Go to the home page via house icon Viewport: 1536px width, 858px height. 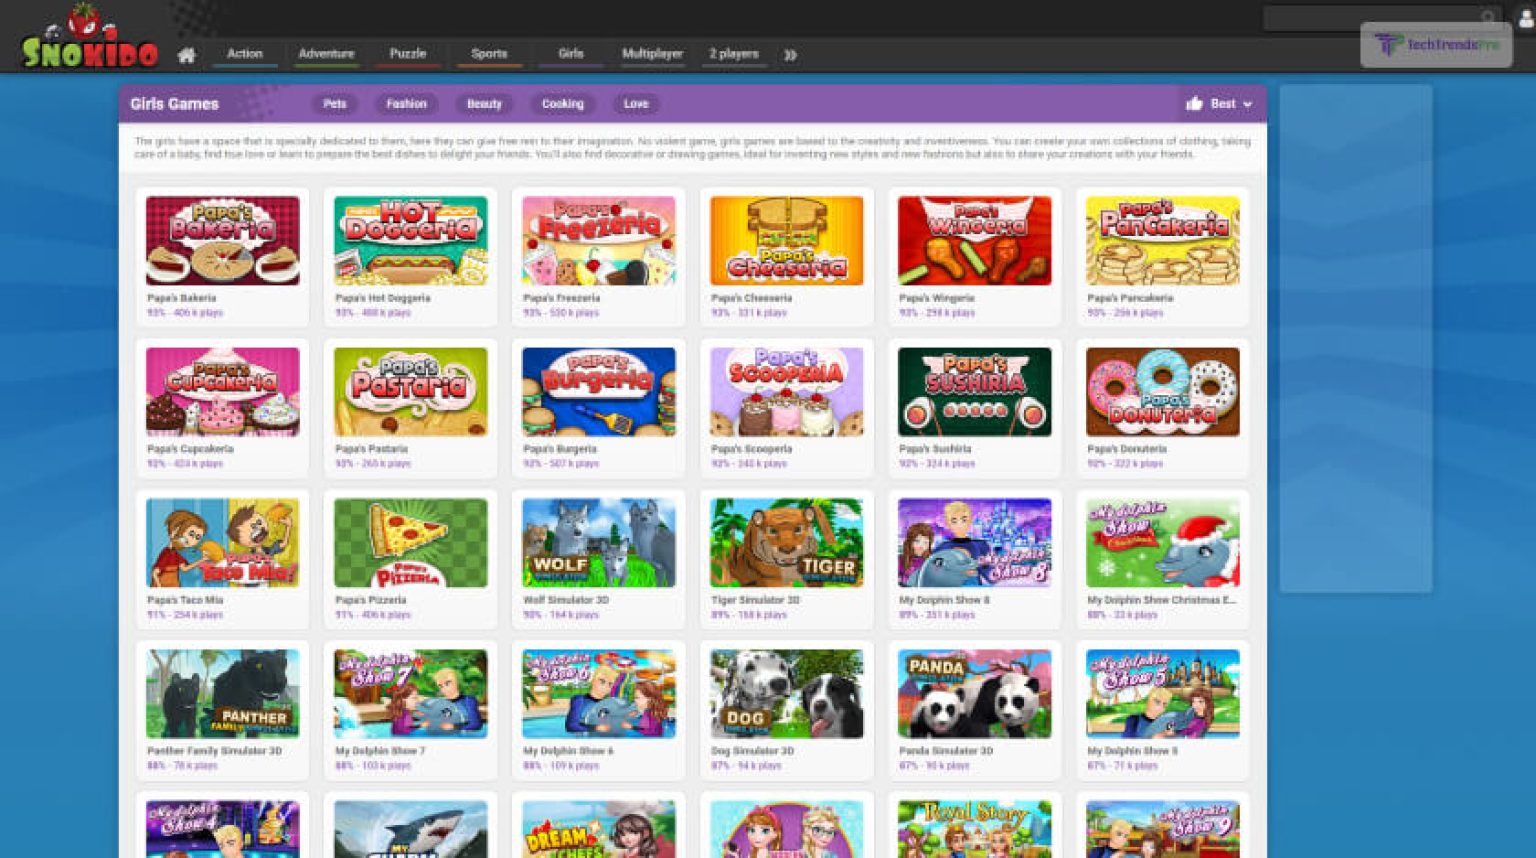pos(186,55)
